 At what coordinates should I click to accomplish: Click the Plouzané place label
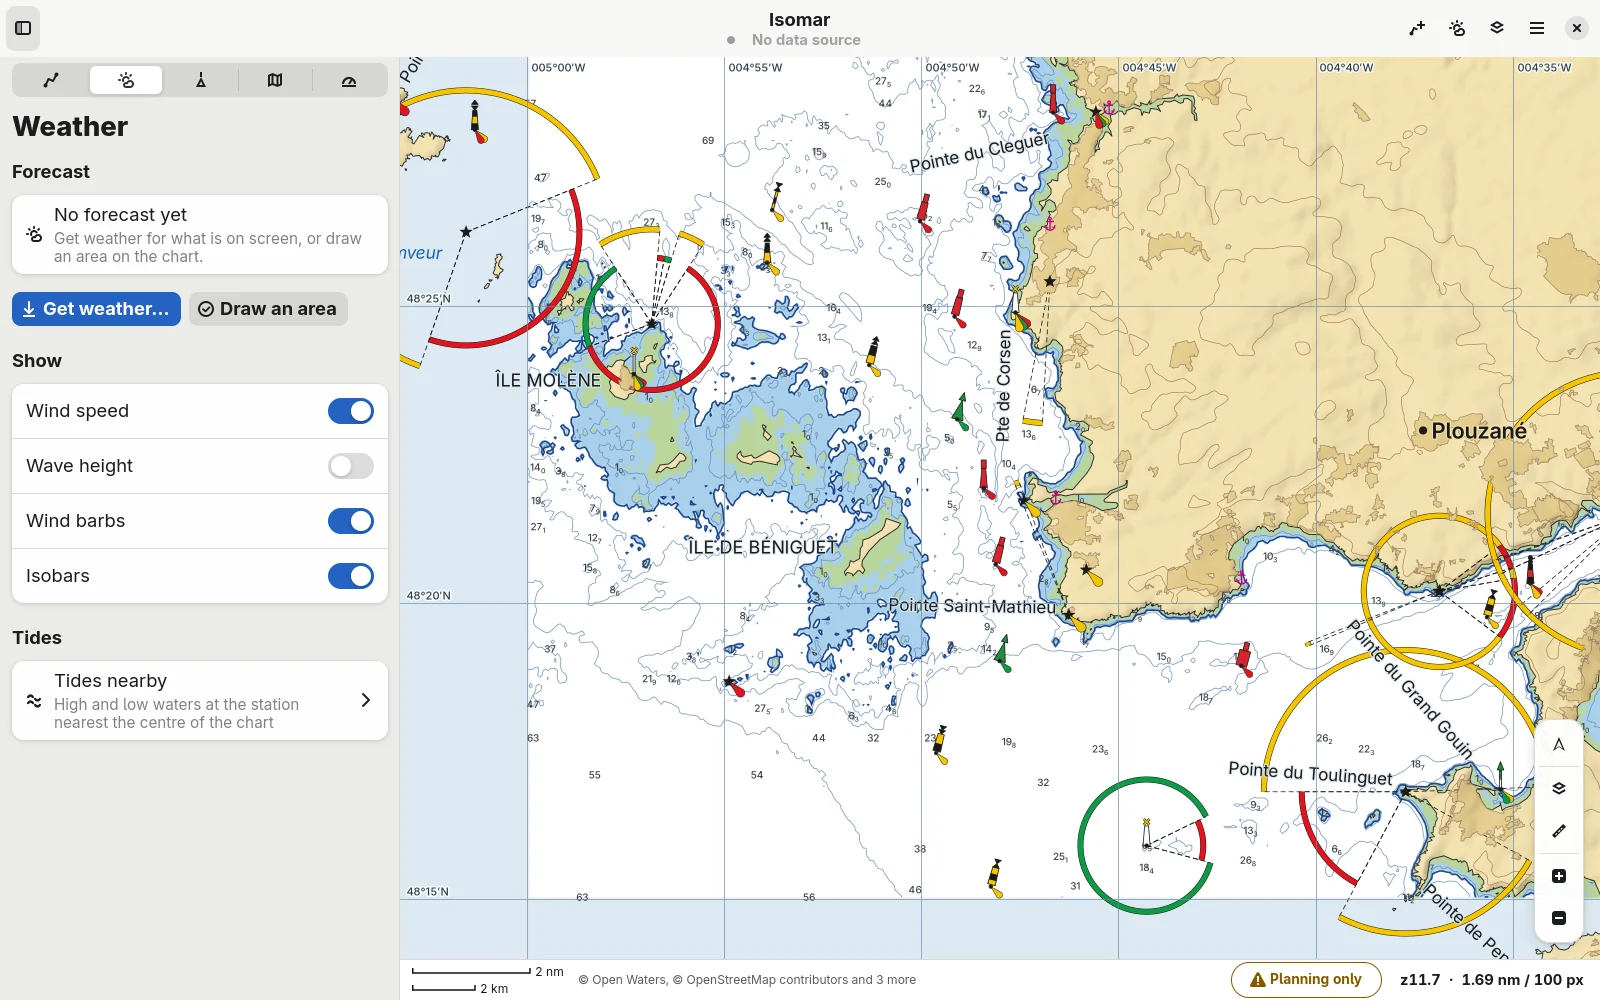[x=1479, y=431]
